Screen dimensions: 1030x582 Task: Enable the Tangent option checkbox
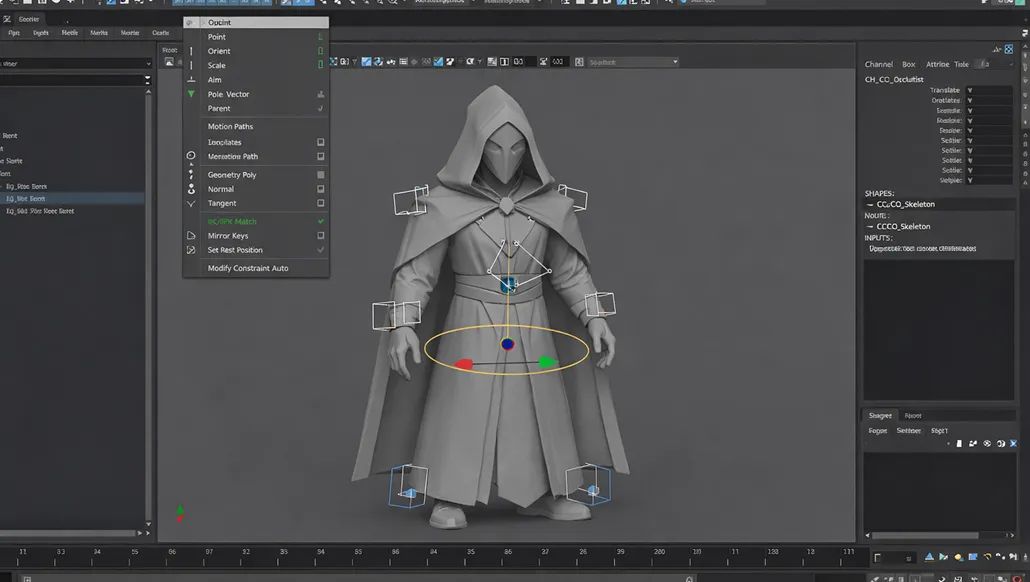click(x=320, y=203)
